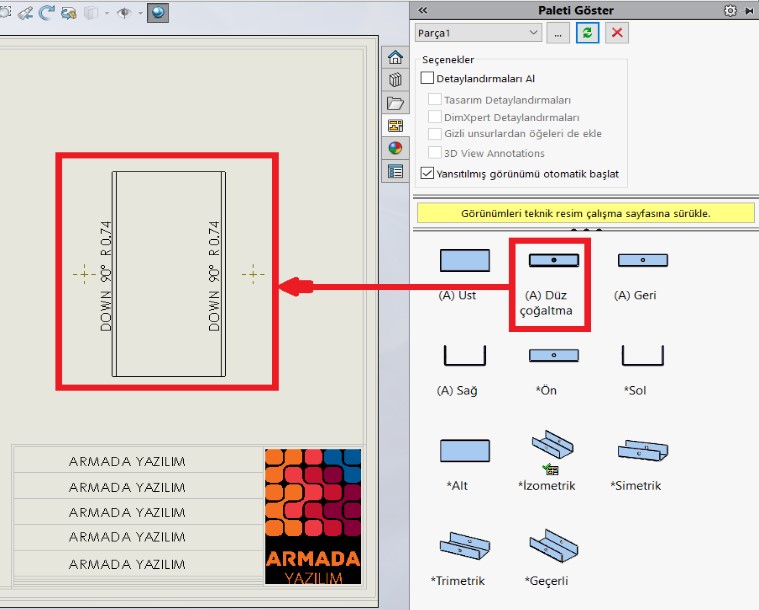Viewport: 759px width, 610px height.
Task: Click the red X clear button
Action: click(617, 33)
